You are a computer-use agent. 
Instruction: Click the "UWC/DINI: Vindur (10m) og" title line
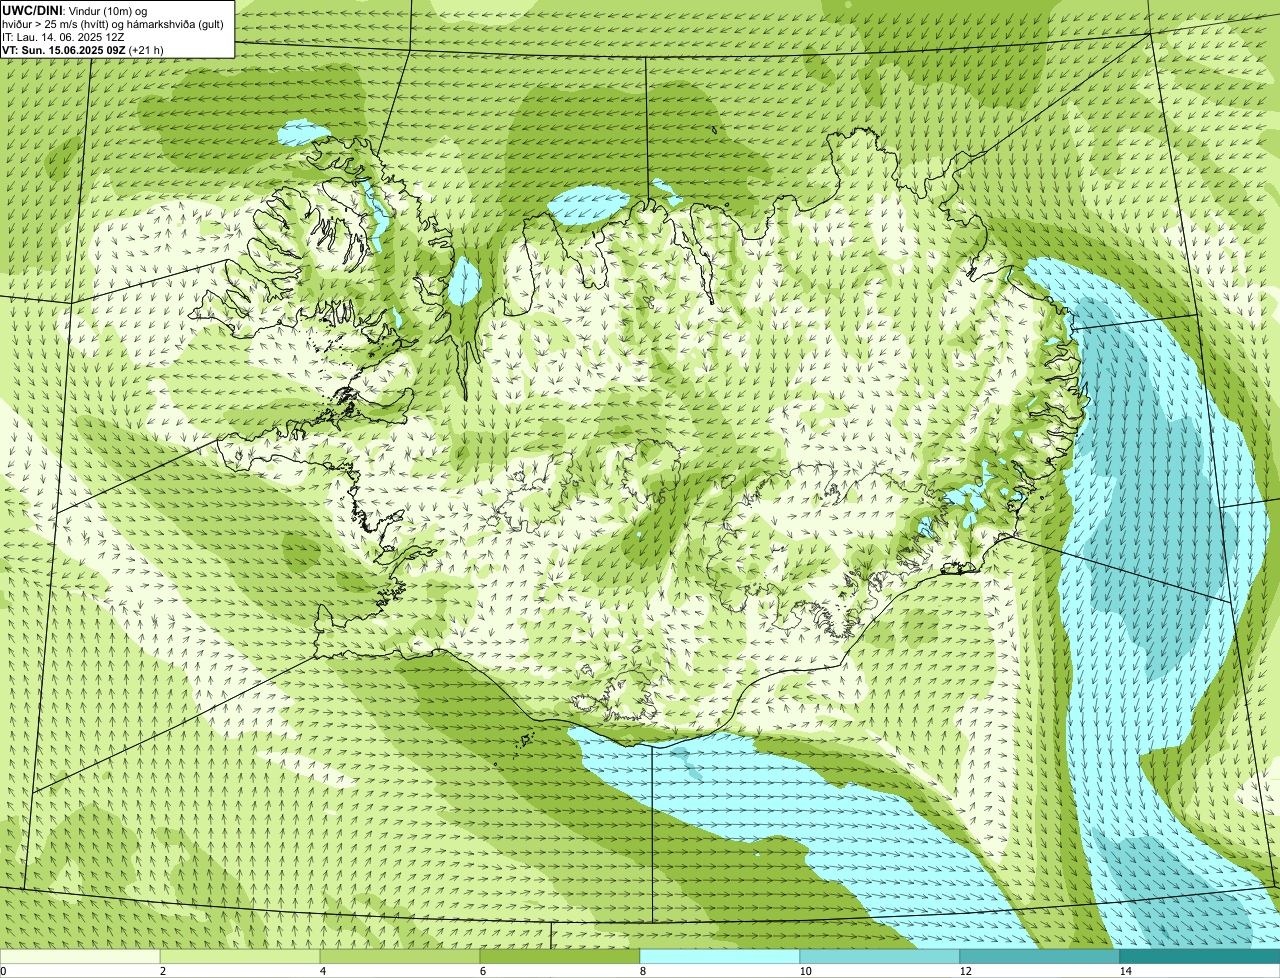click(75, 10)
